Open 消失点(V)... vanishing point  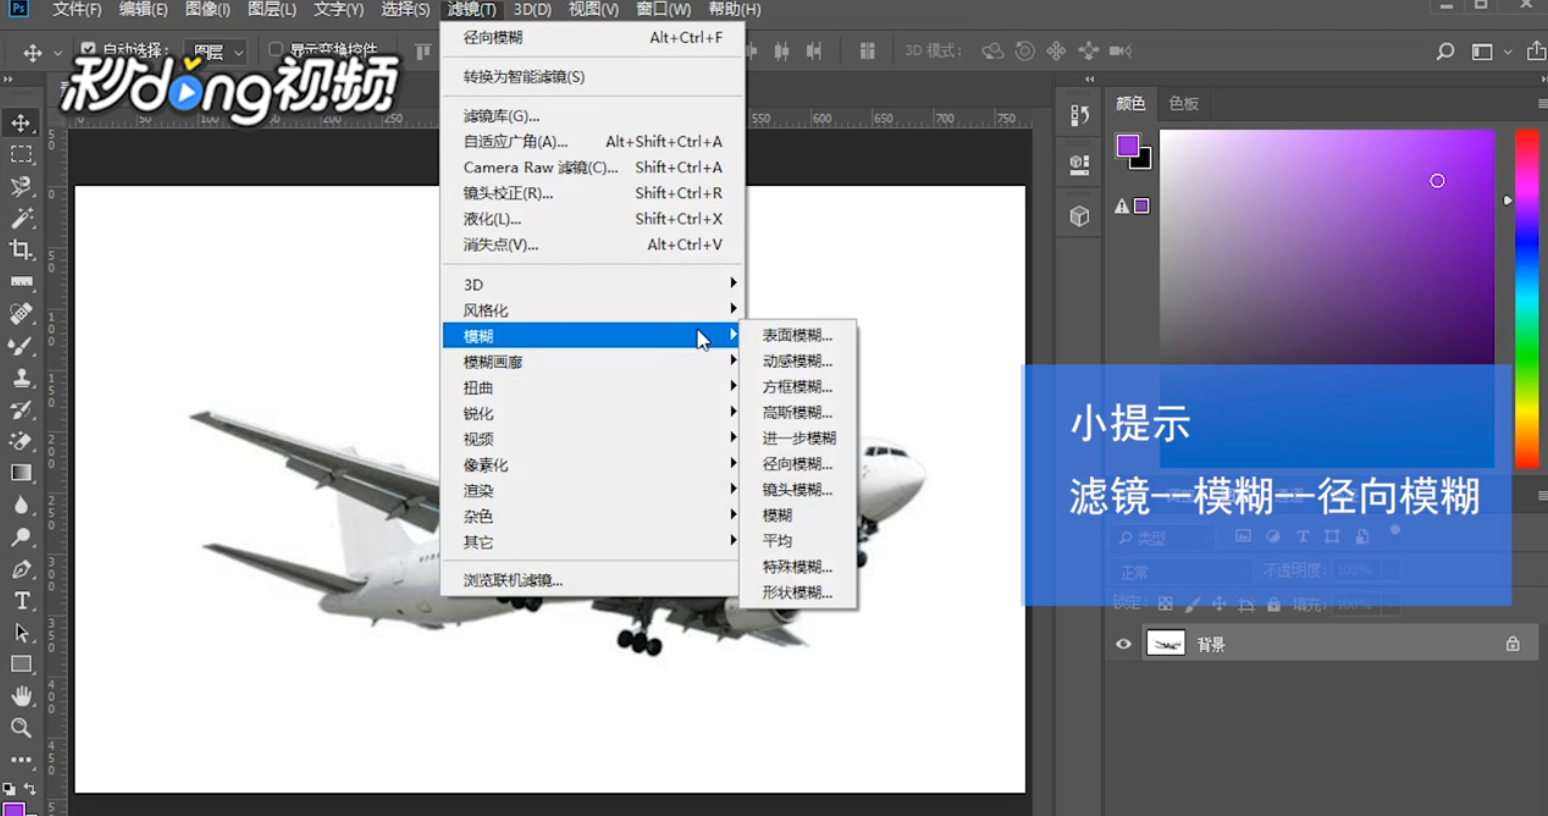point(592,244)
